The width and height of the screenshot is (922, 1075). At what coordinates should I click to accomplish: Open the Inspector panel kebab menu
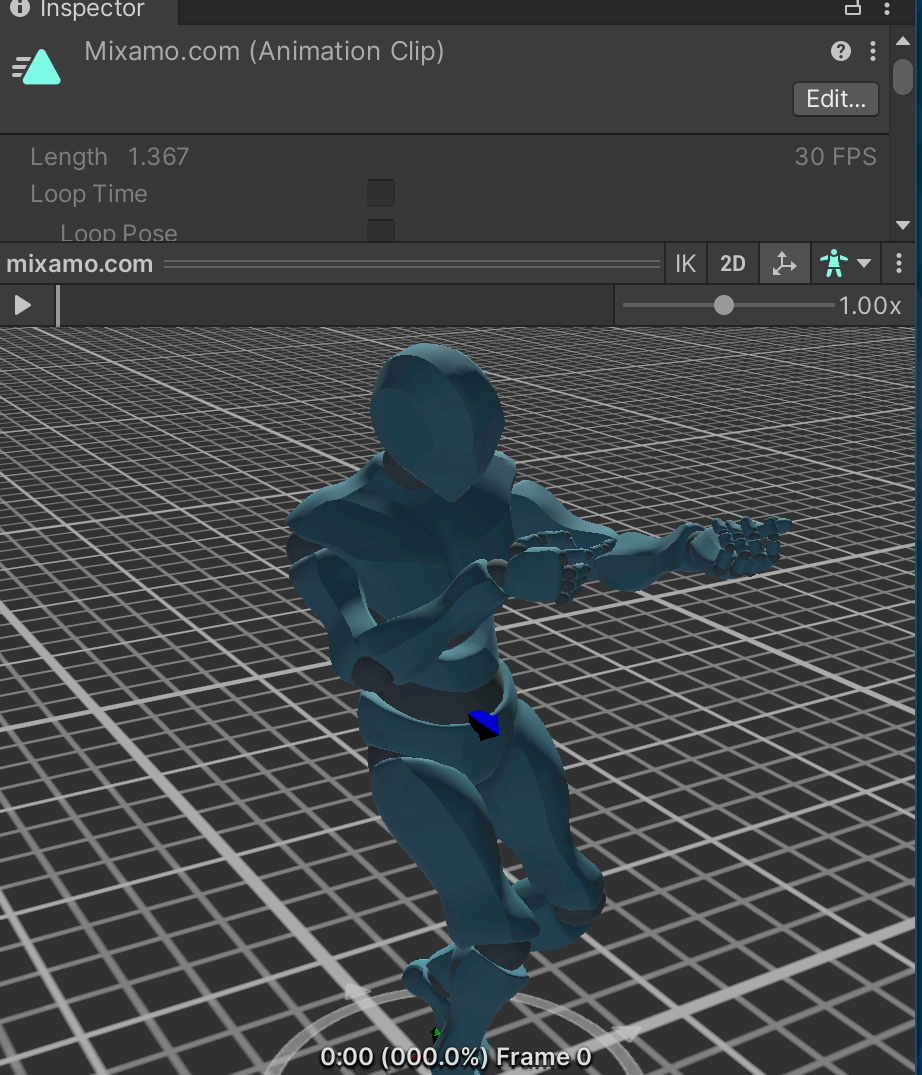(x=887, y=9)
